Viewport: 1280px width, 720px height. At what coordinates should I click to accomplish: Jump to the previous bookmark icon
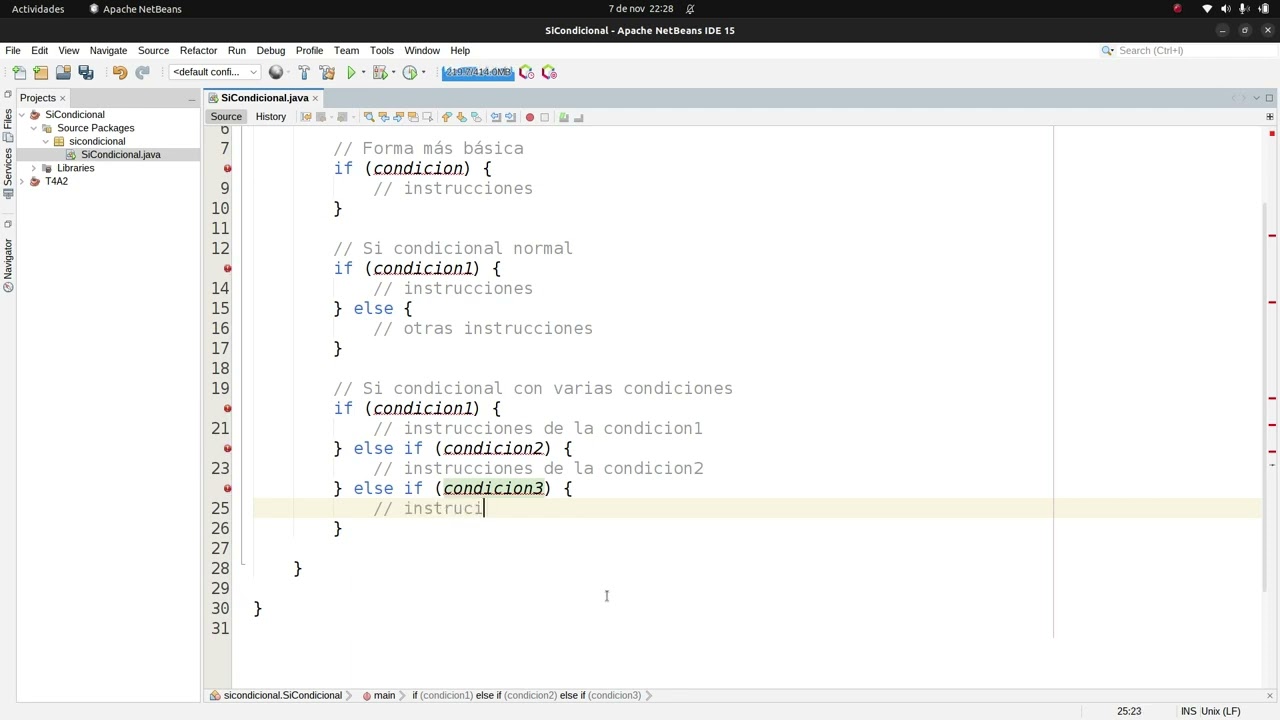[x=447, y=117]
